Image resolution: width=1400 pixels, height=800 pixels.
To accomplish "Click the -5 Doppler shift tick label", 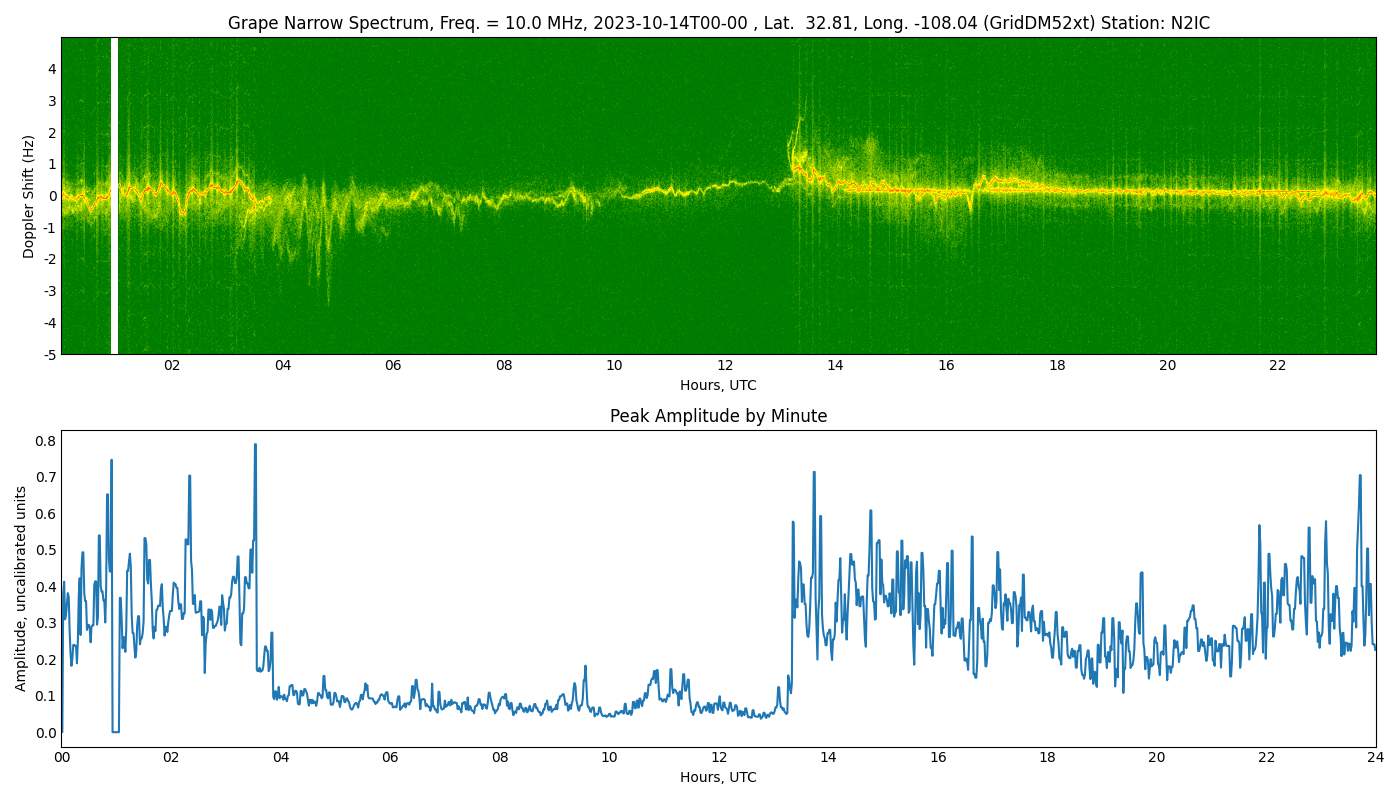I will (x=50, y=354).
